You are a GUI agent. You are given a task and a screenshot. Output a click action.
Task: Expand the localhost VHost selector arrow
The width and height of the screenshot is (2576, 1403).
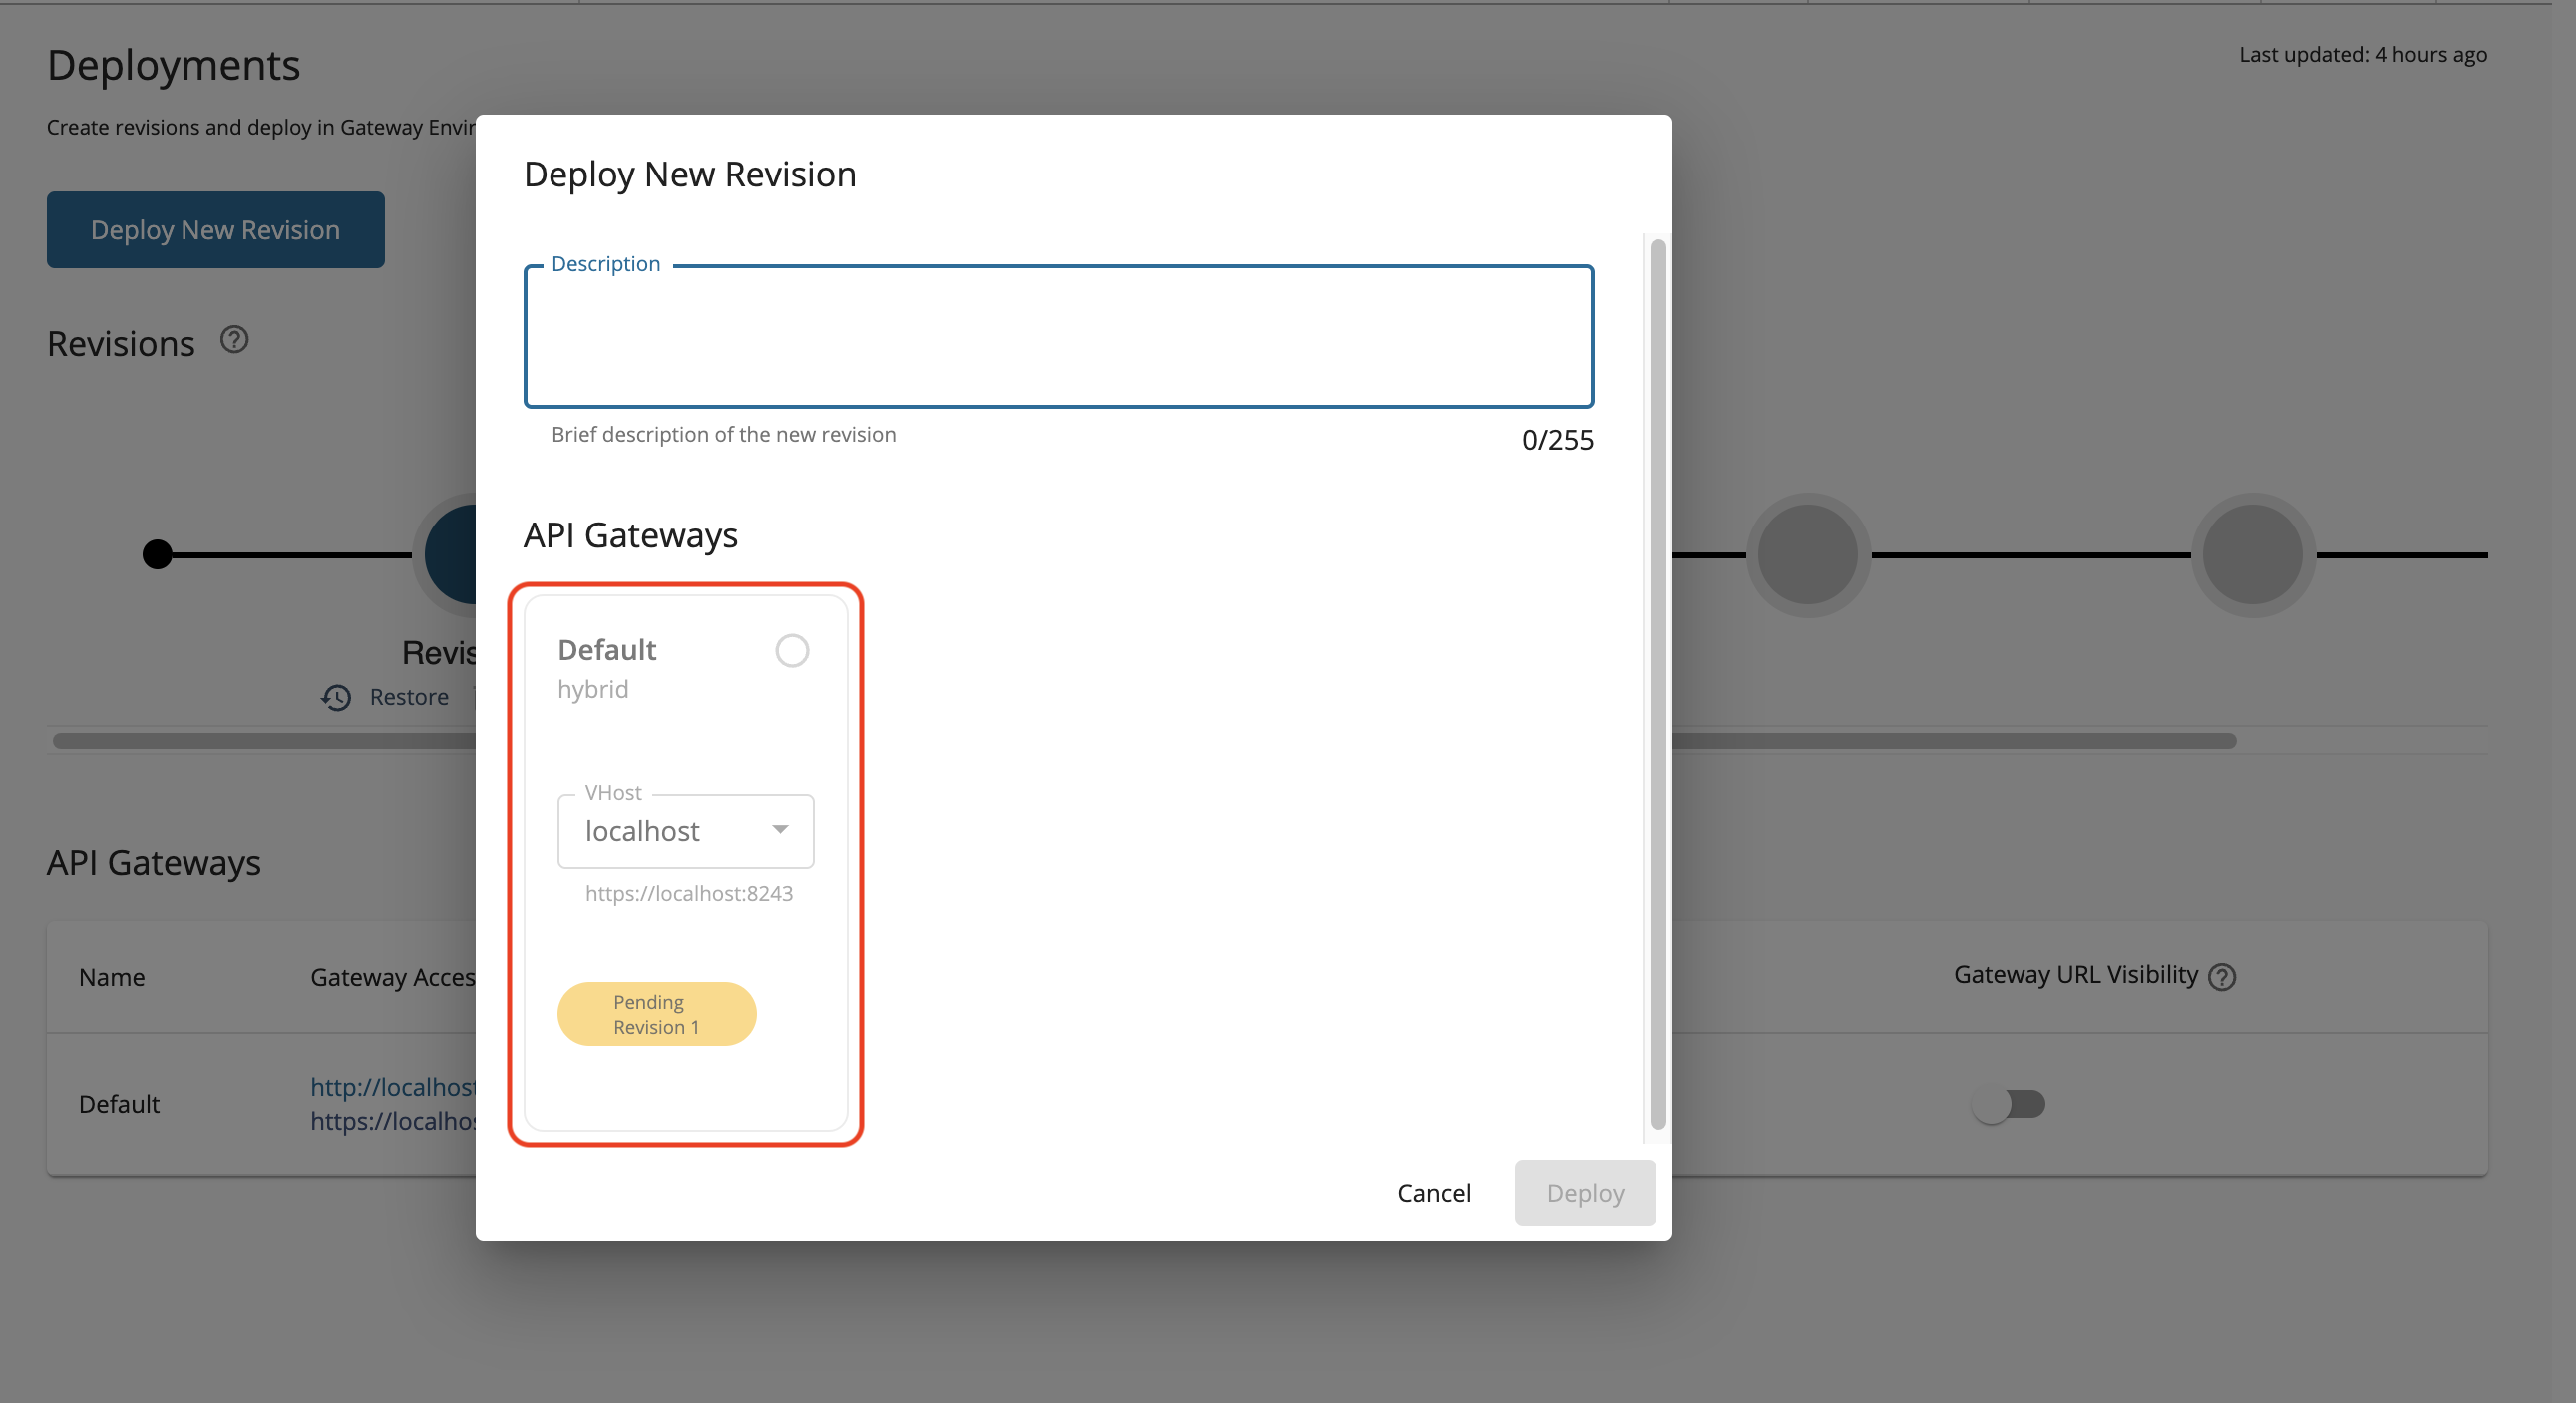point(780,830)
